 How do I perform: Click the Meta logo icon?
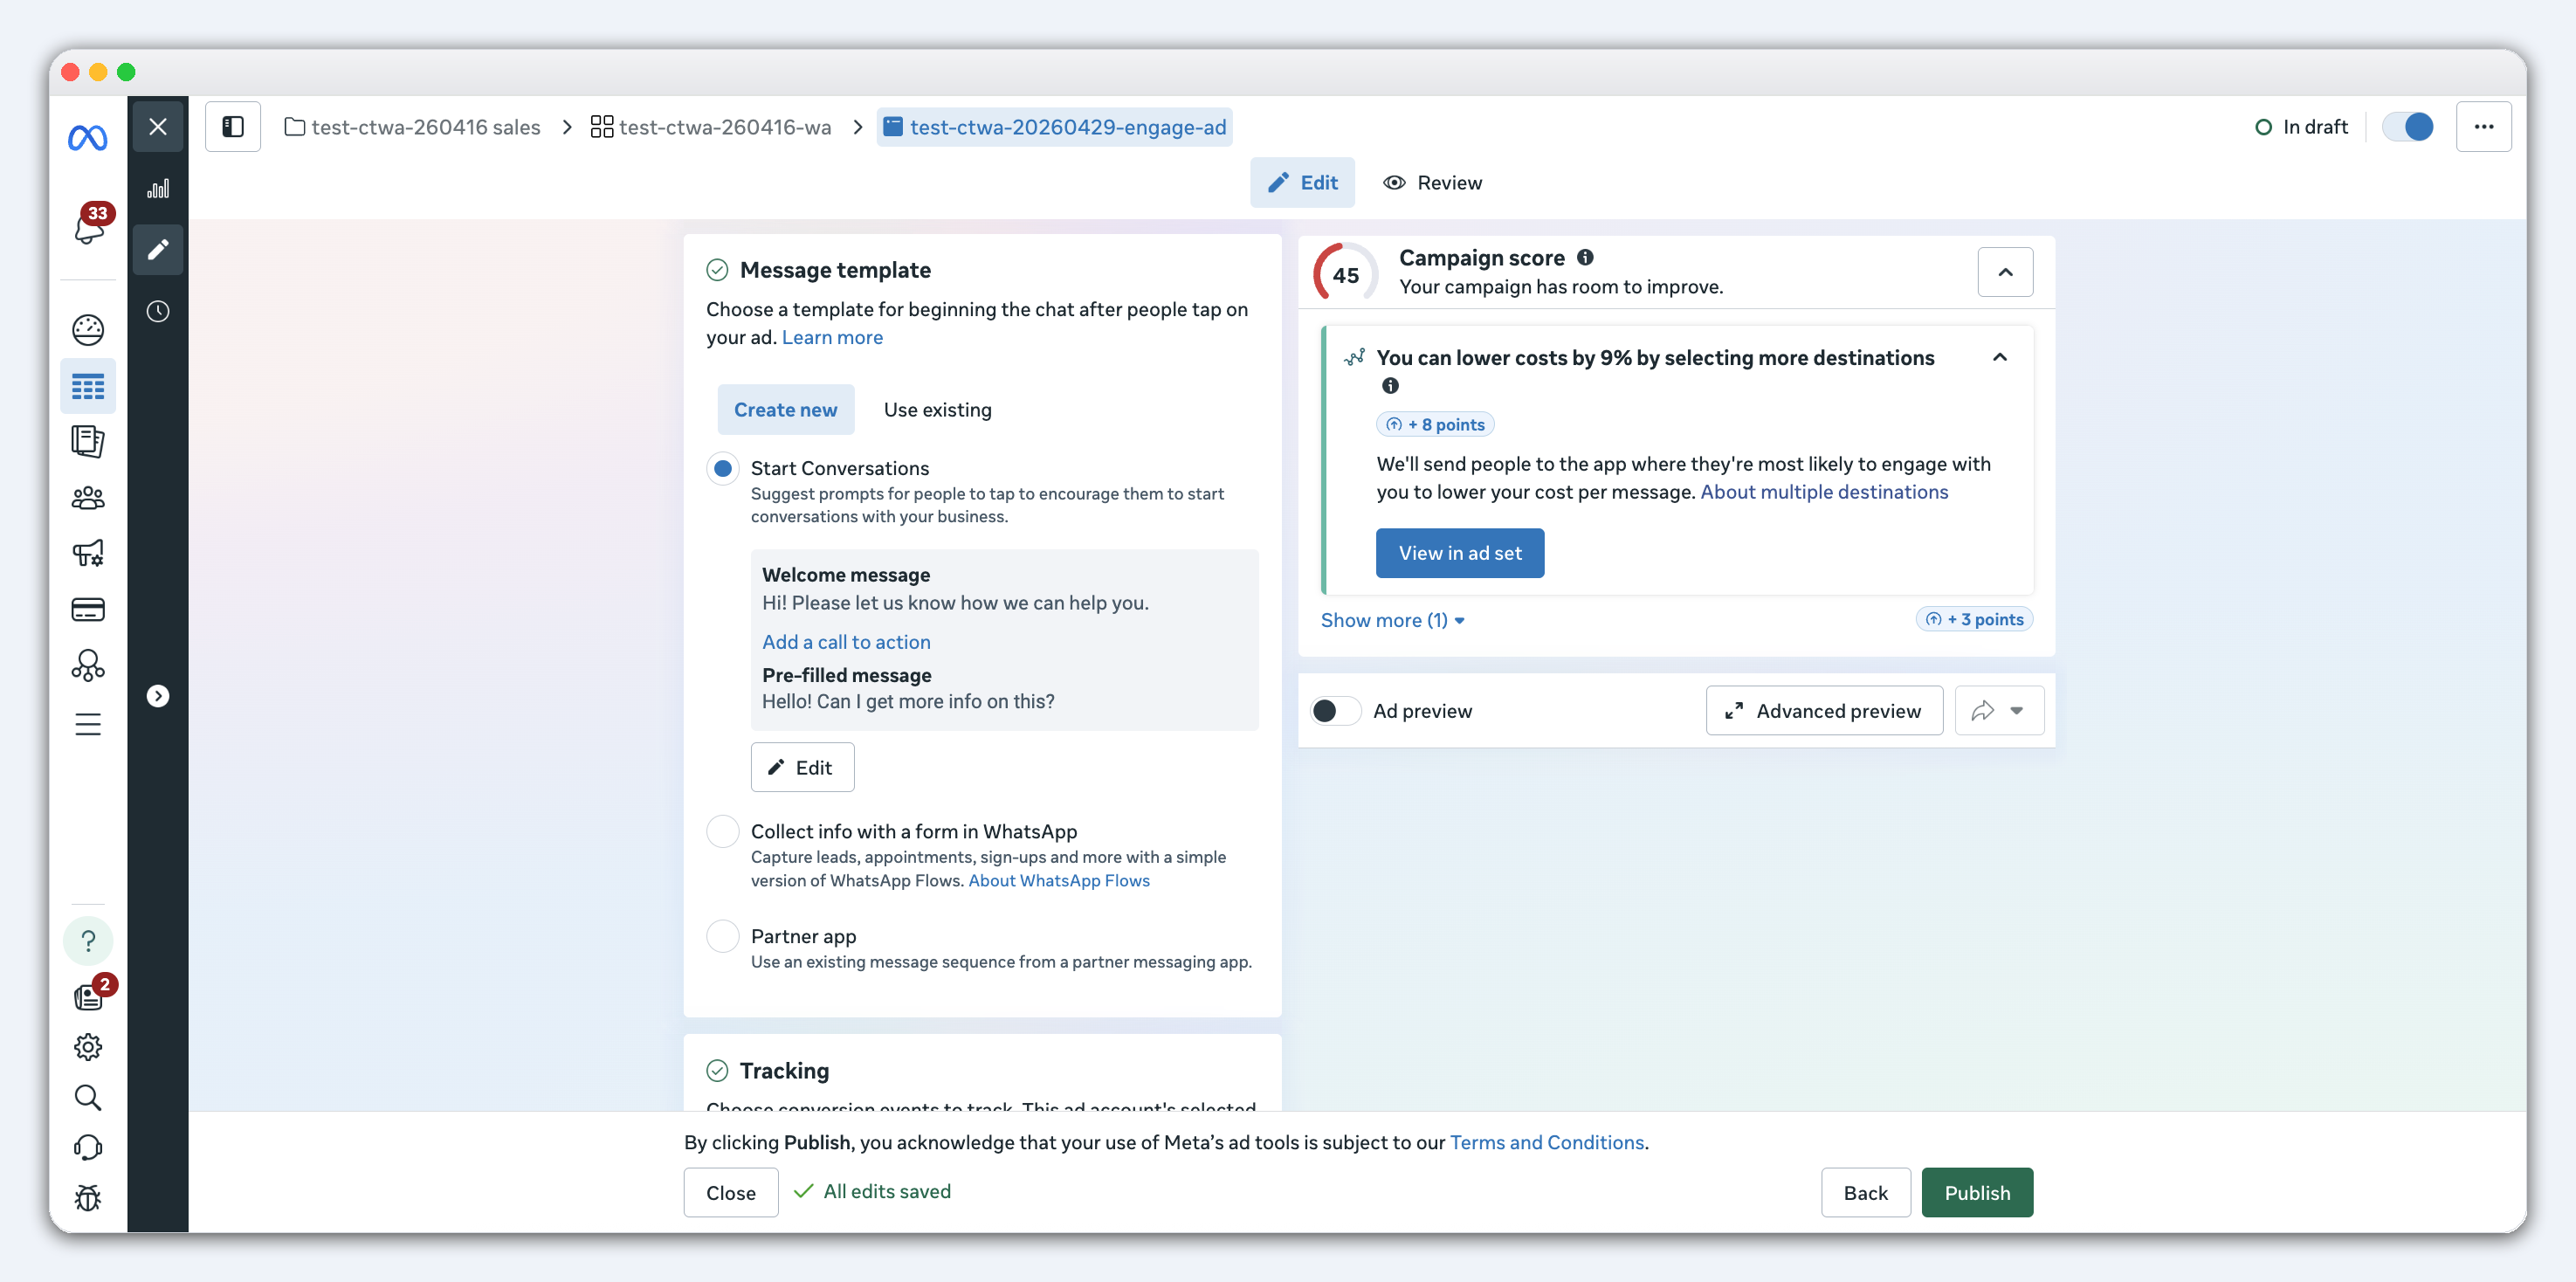coord(88,137)
